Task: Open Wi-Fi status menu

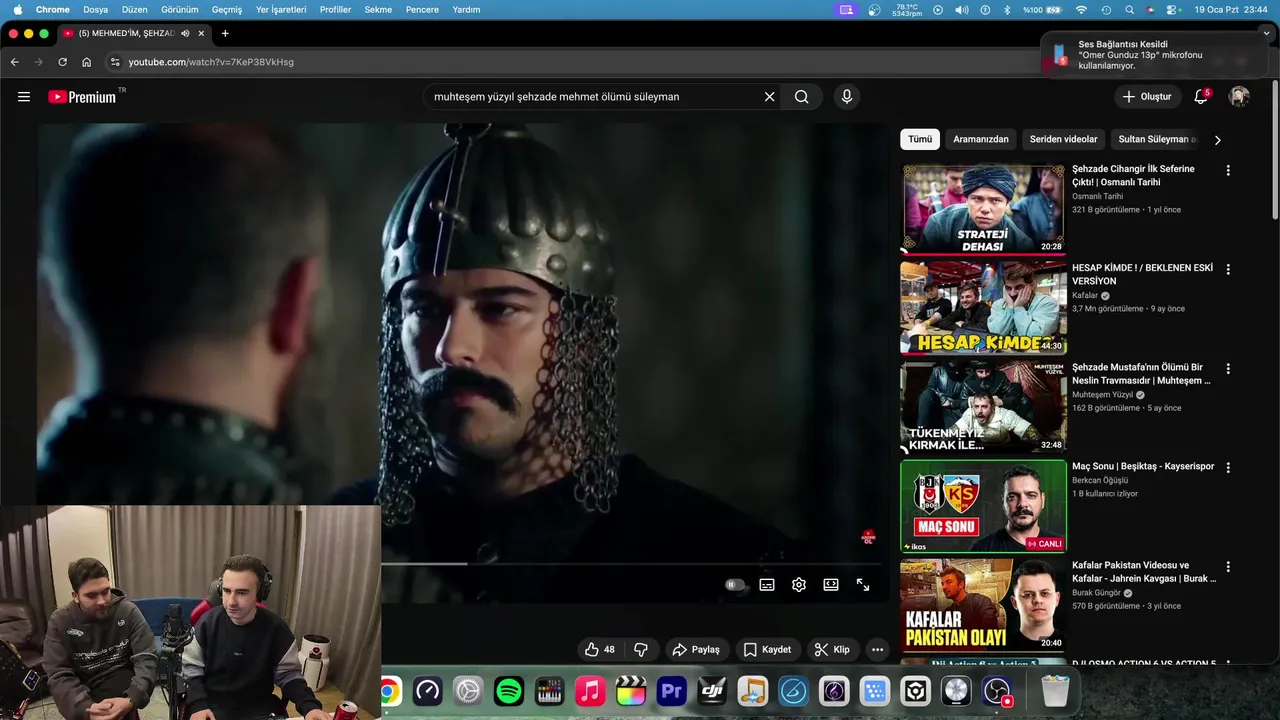Action: [1081, 9]
